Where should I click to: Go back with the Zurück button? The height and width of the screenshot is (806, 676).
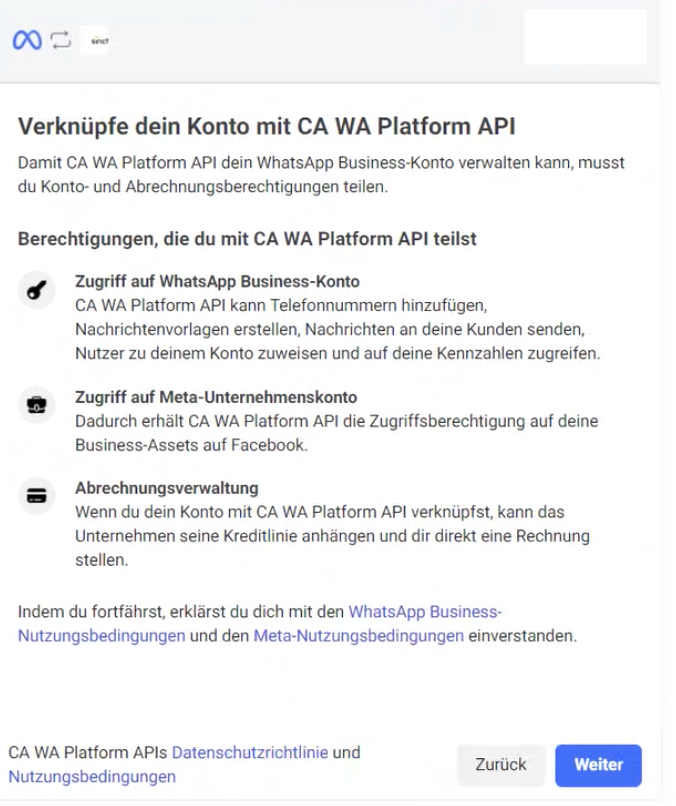point(501,765)
